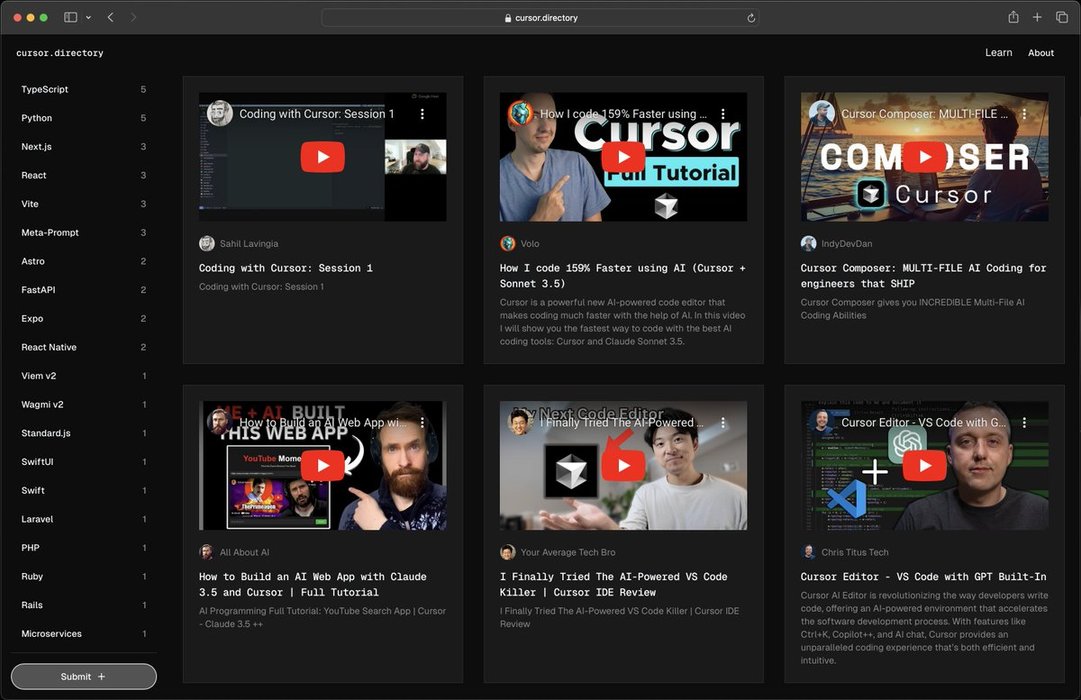This screenshot has width=1081, height=700.
Task: Select the Expo category
Action: coord(83,319)
